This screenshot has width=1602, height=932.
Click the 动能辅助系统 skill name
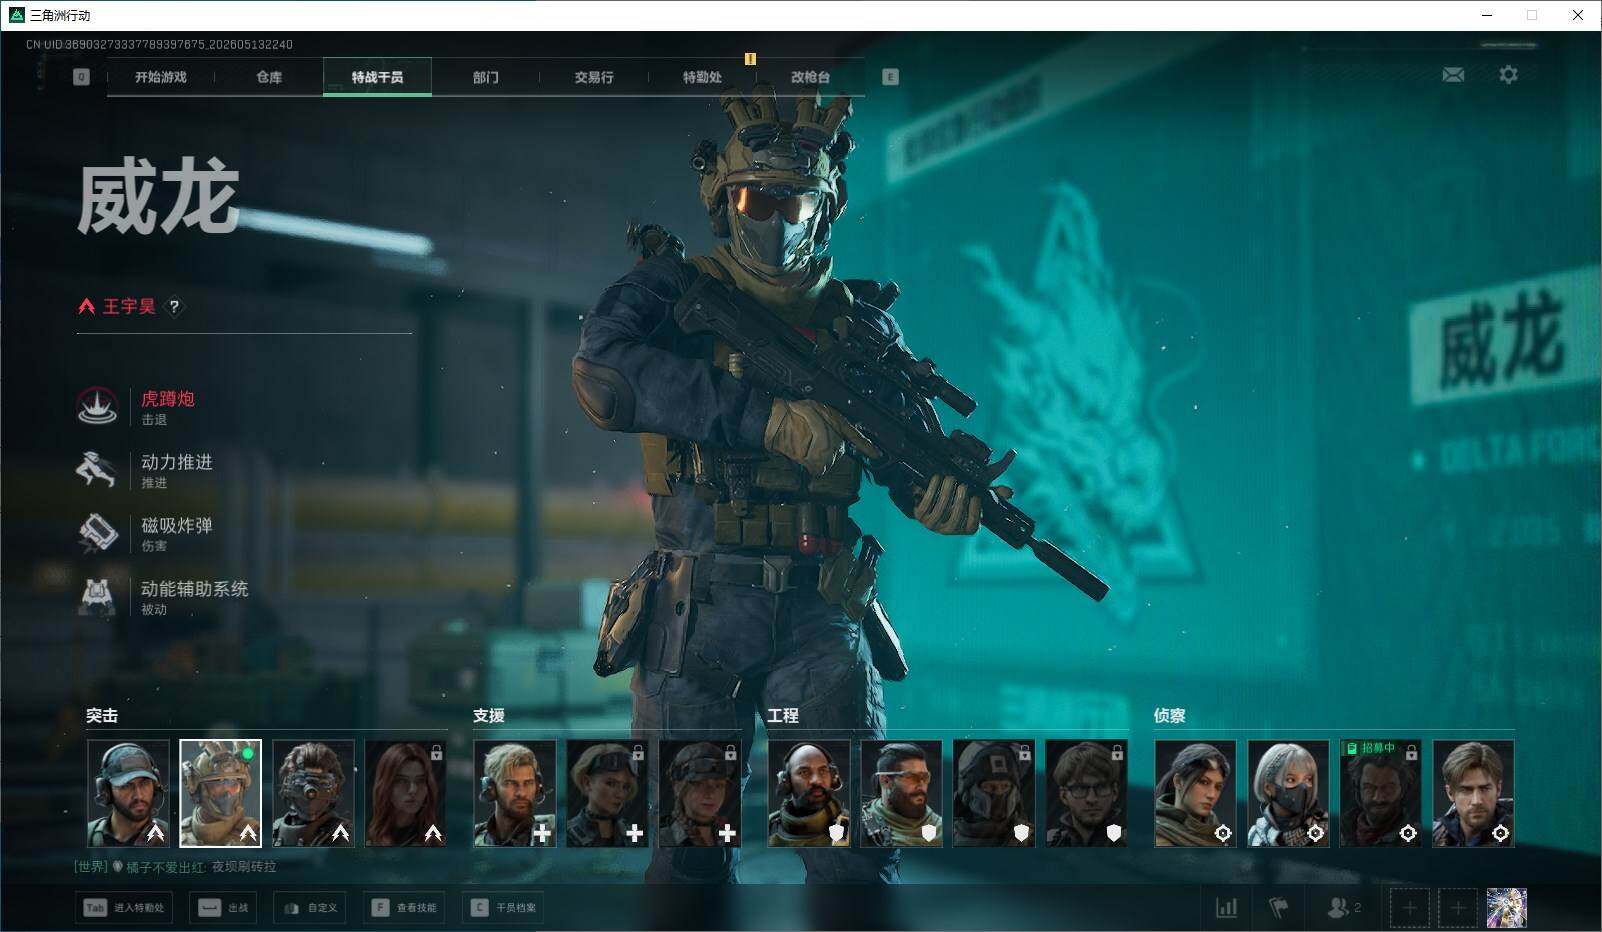pos(195,589)
